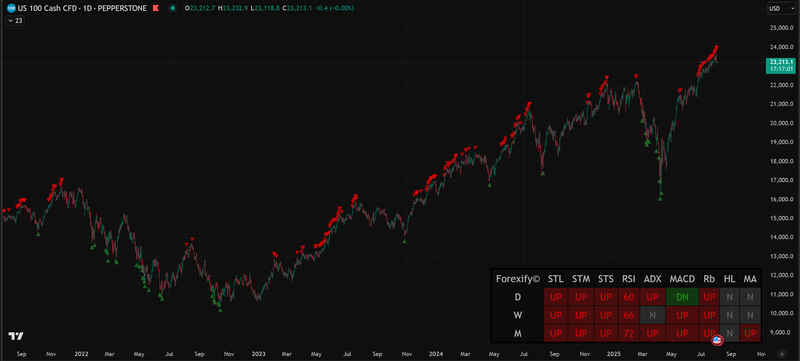Click the green market status dot

(173, 8)
